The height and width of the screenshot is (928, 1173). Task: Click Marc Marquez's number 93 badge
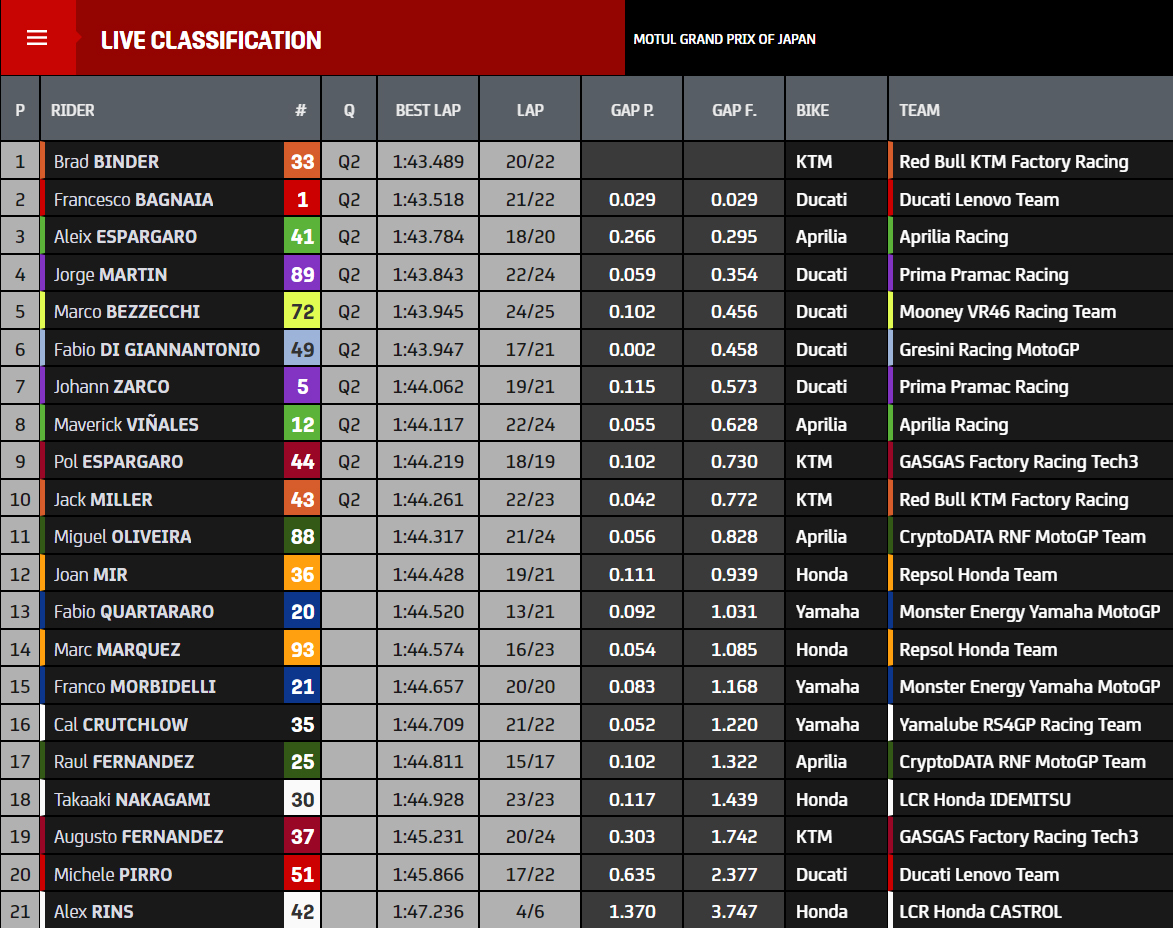pyautogui.click(x=301, y=648)
